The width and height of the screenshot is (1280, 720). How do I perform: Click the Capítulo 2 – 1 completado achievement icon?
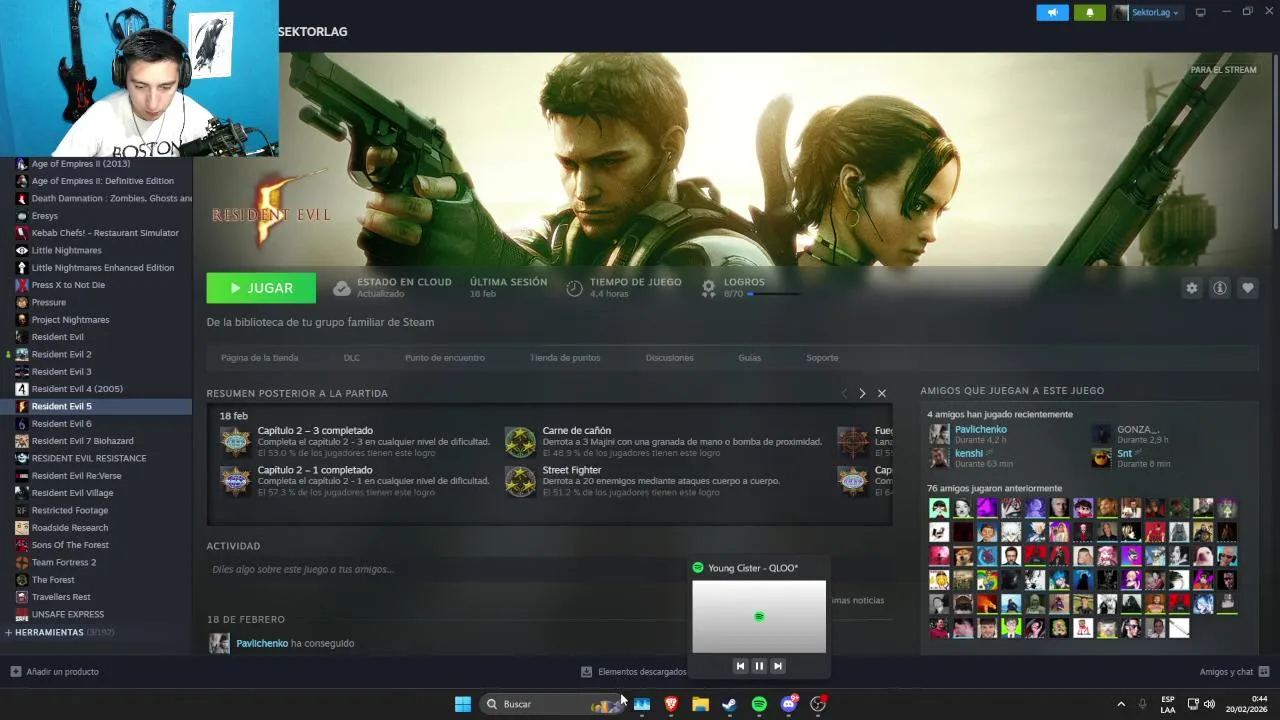(235, 481)
